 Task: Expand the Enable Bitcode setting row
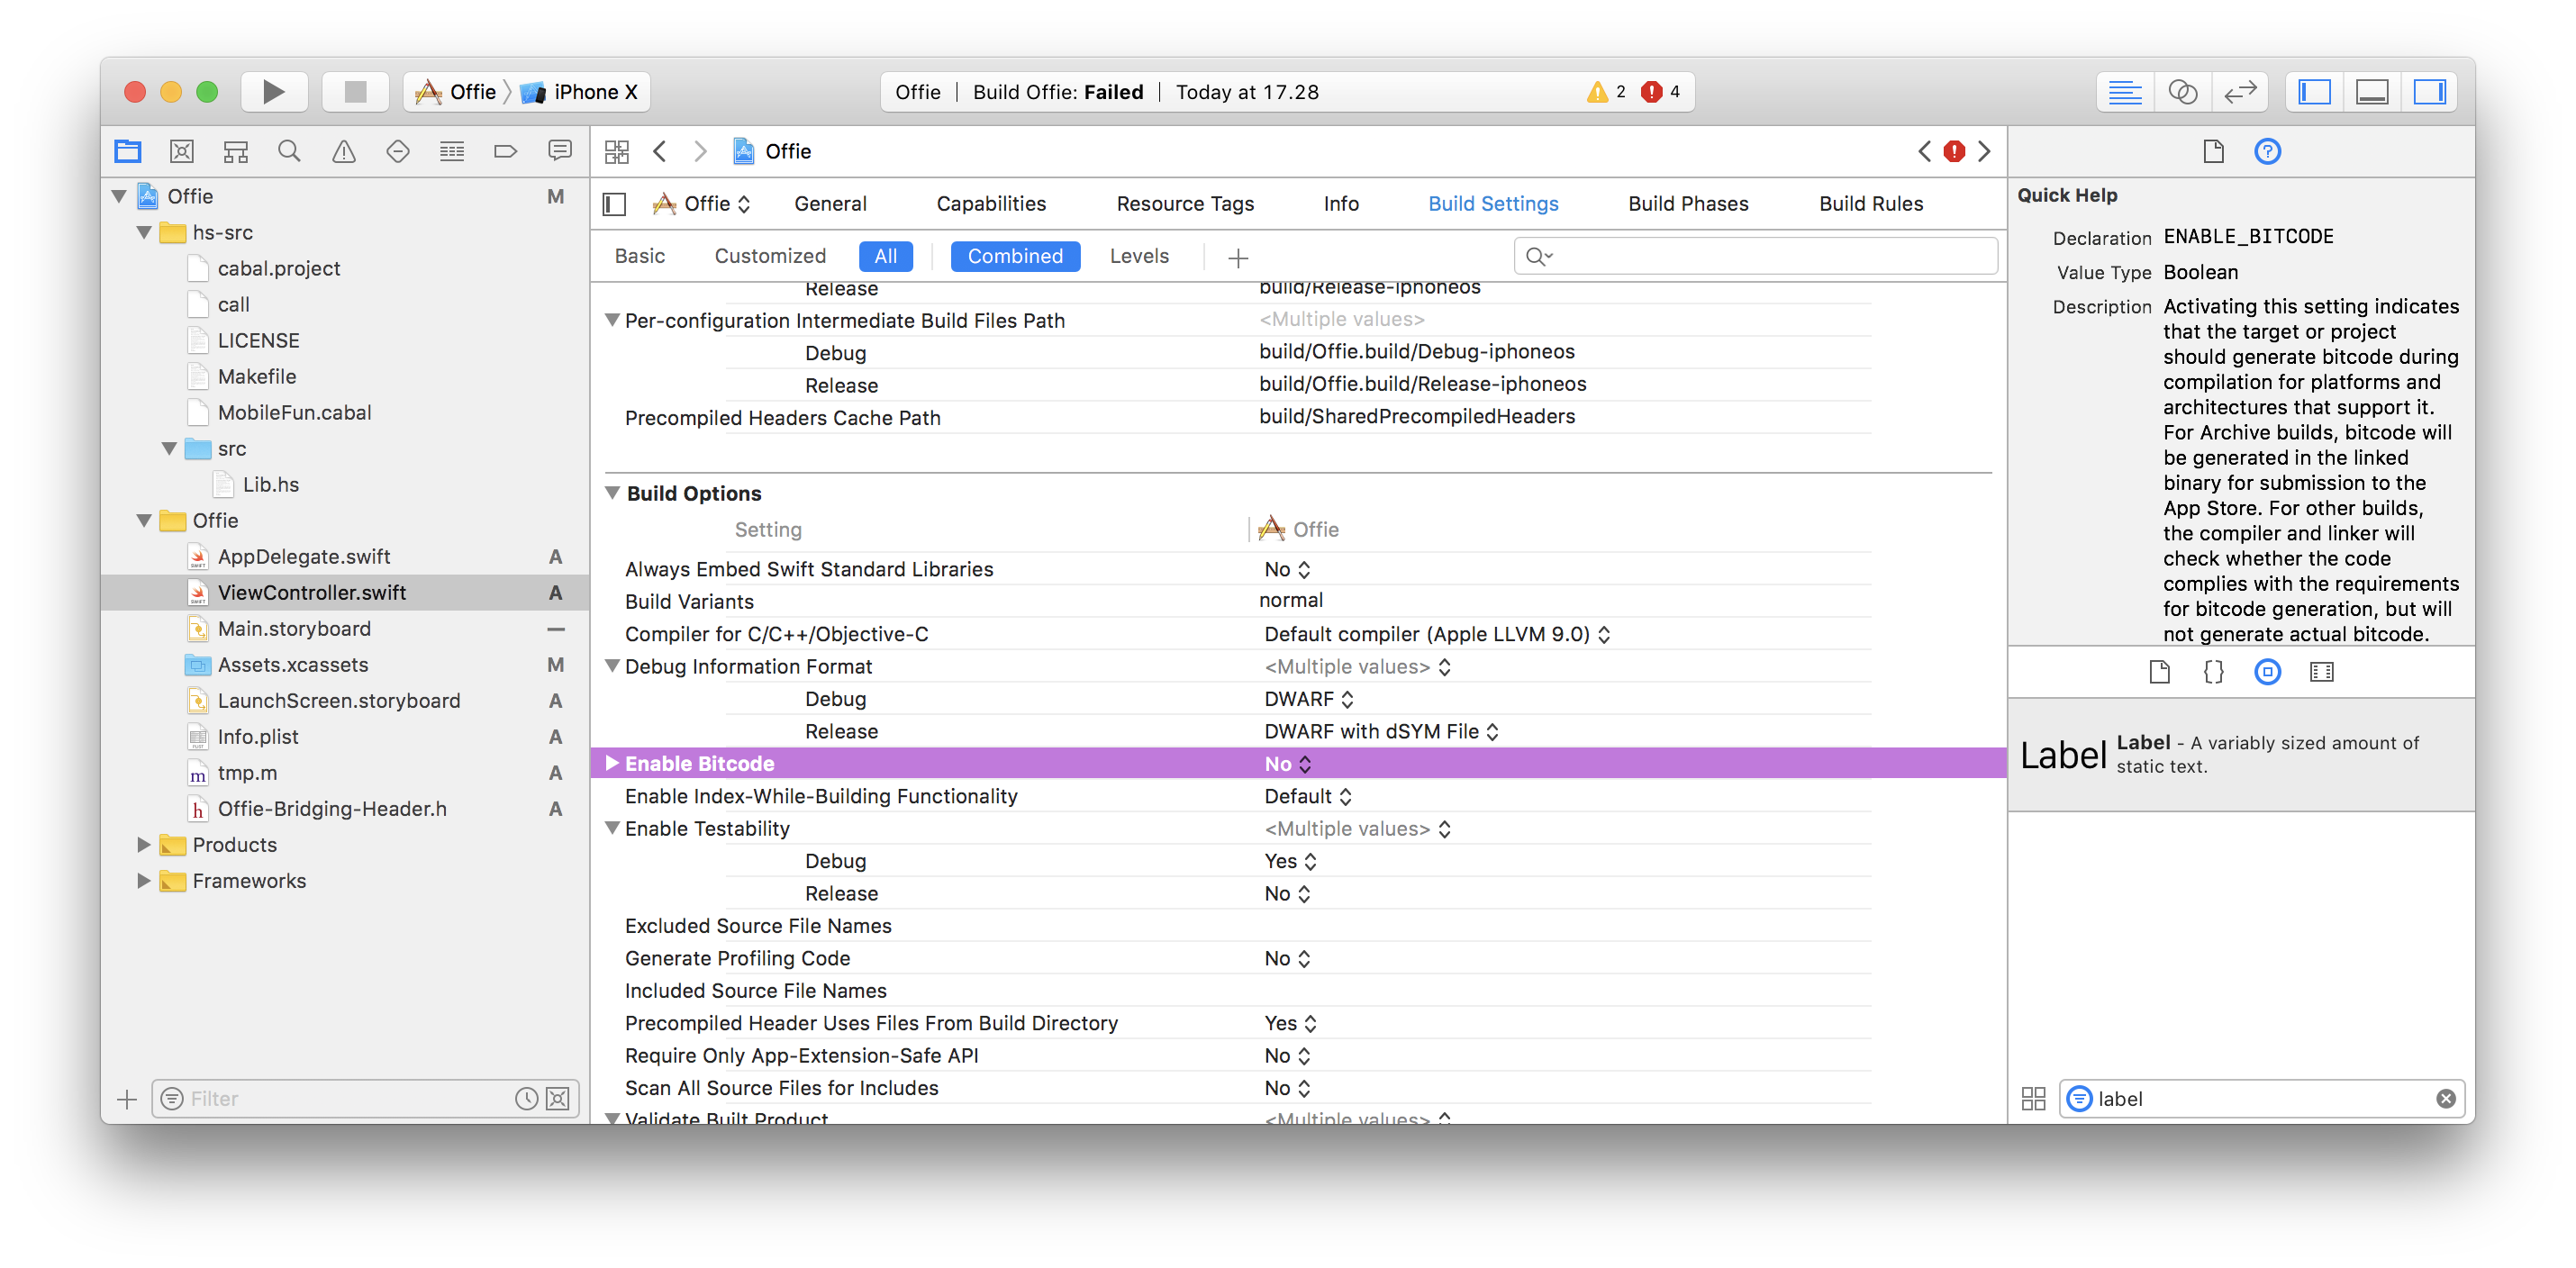(x=612, y=763)
